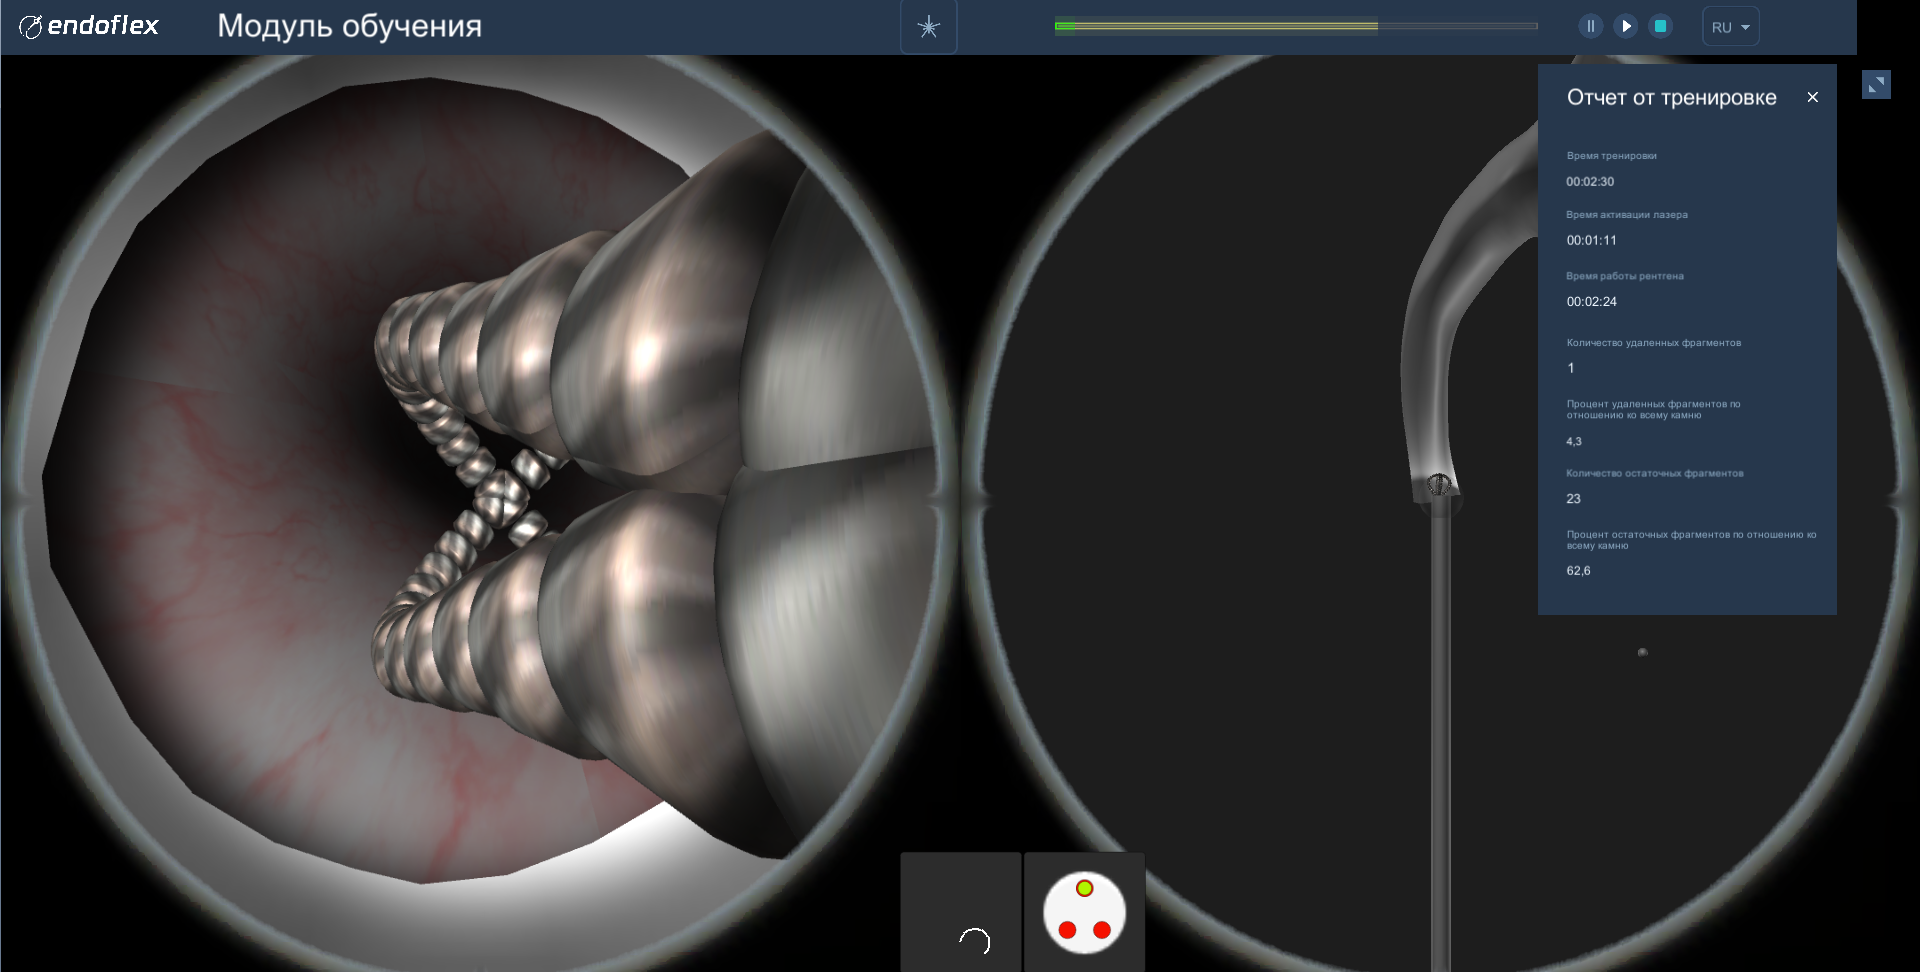The height and width of the screenshot is (972, 1920).
Task: Click the small stone fragment in X-ray view
Action: (1642, 652)
